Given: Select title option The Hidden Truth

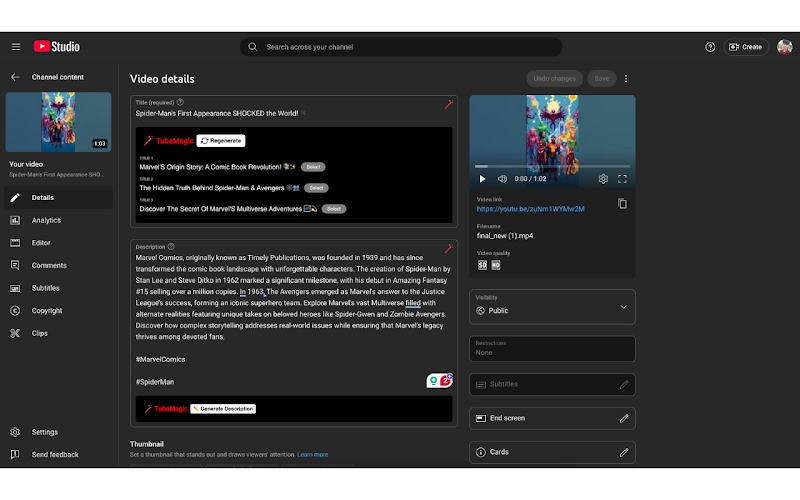Looking at the screenshot, I should coord(316,188).
